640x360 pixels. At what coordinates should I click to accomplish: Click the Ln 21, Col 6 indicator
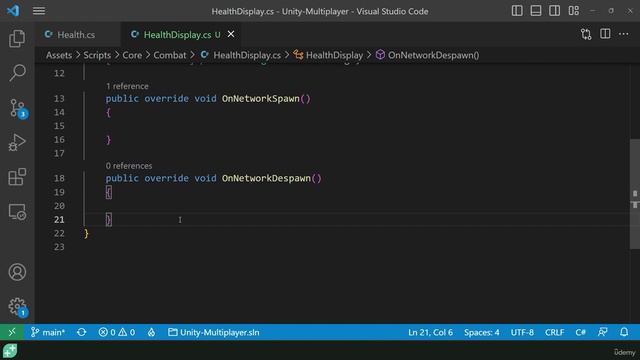[430, 332]
